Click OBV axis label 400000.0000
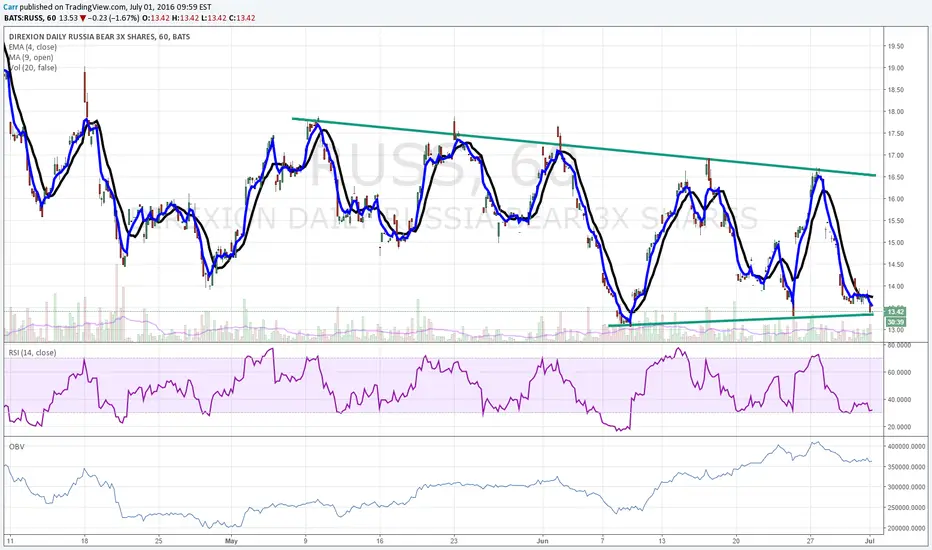The image size is (932, 550). [x=906, y=446]
